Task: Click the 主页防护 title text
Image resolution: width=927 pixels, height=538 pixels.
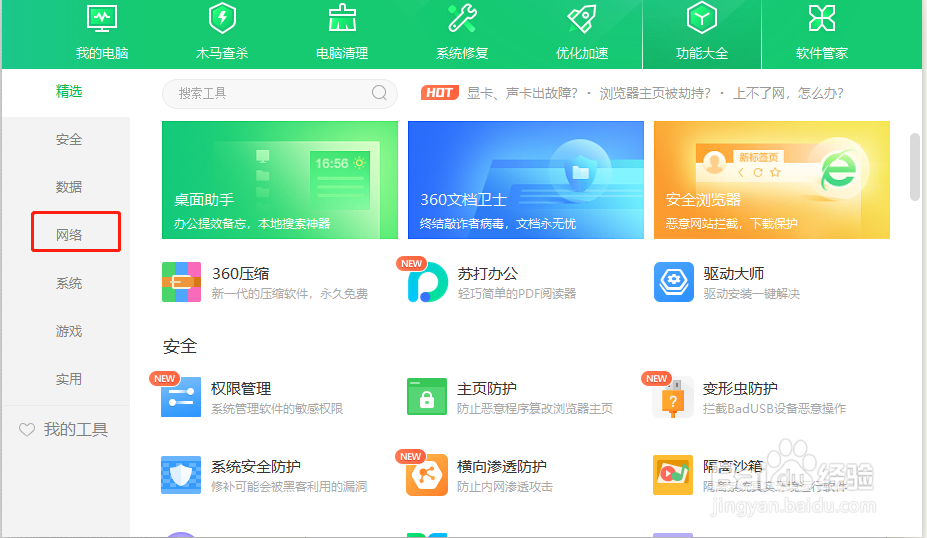Action: [x=487, y=388]
